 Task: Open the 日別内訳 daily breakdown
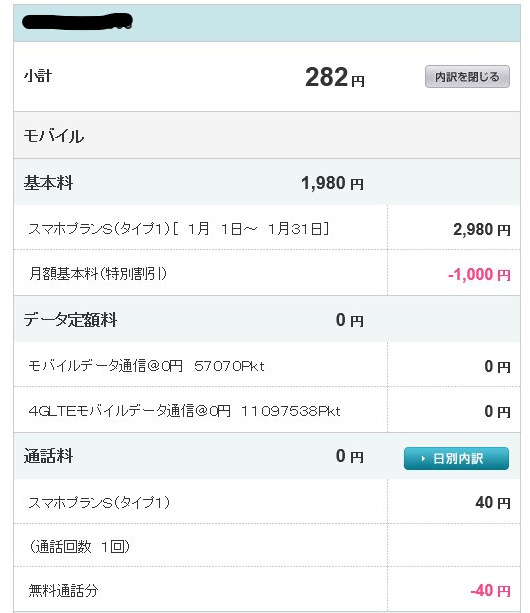456,458
